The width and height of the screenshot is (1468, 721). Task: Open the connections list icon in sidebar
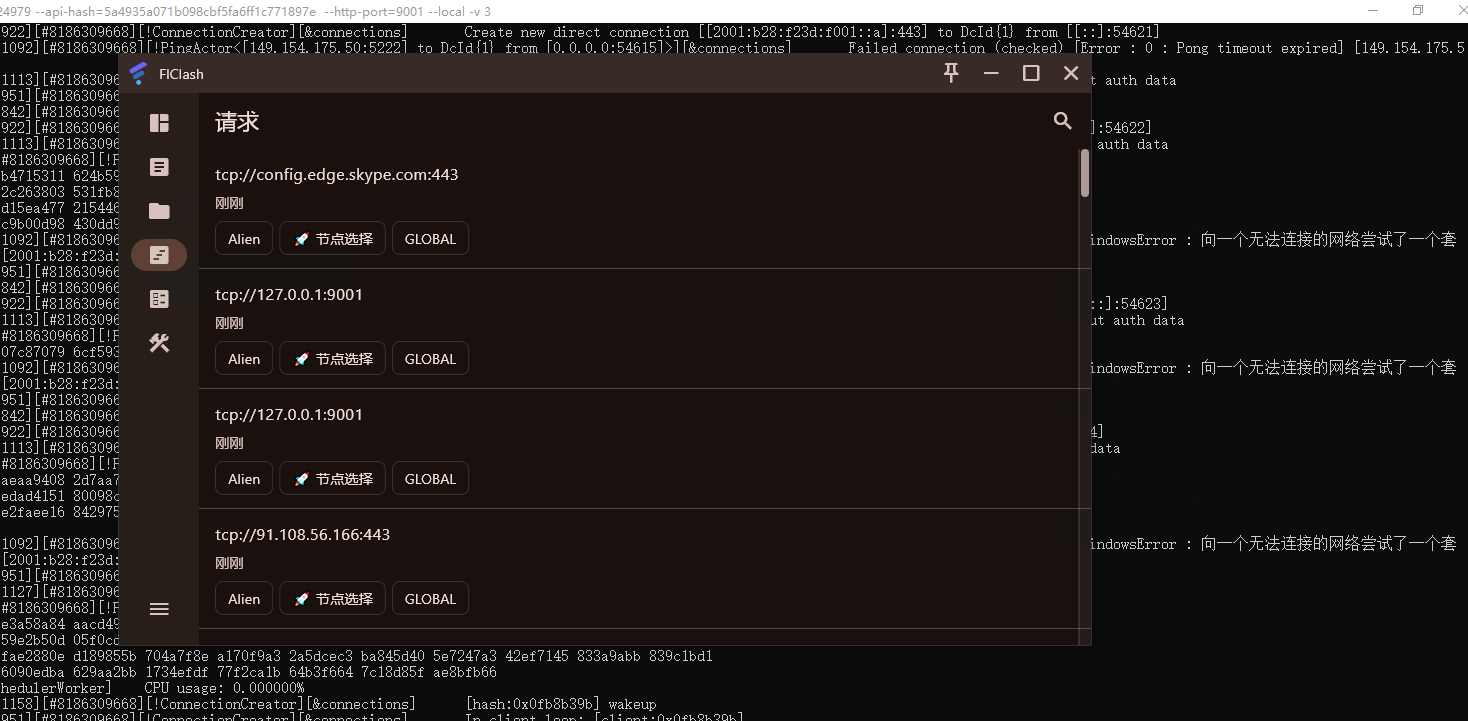(159, 299)
